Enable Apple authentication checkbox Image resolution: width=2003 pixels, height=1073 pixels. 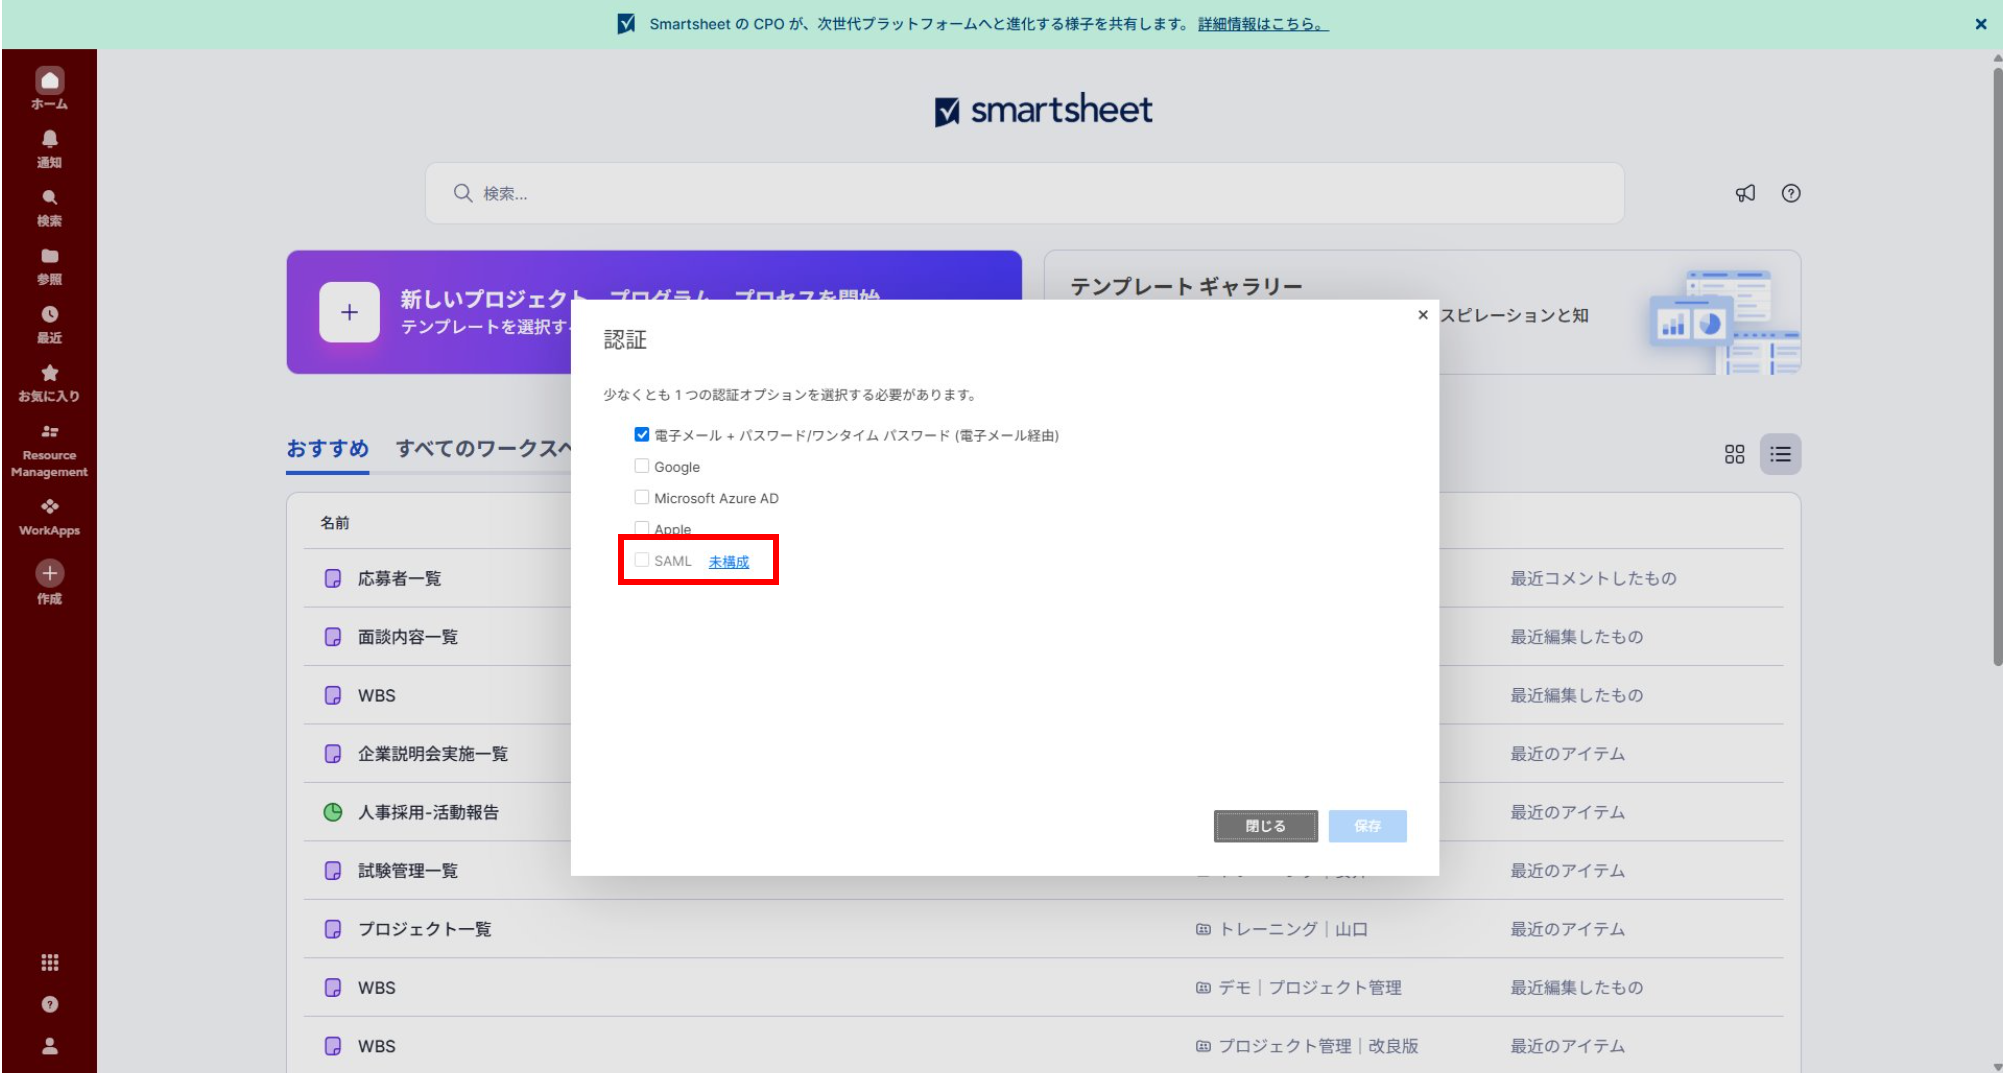click(x=642, y=528)
